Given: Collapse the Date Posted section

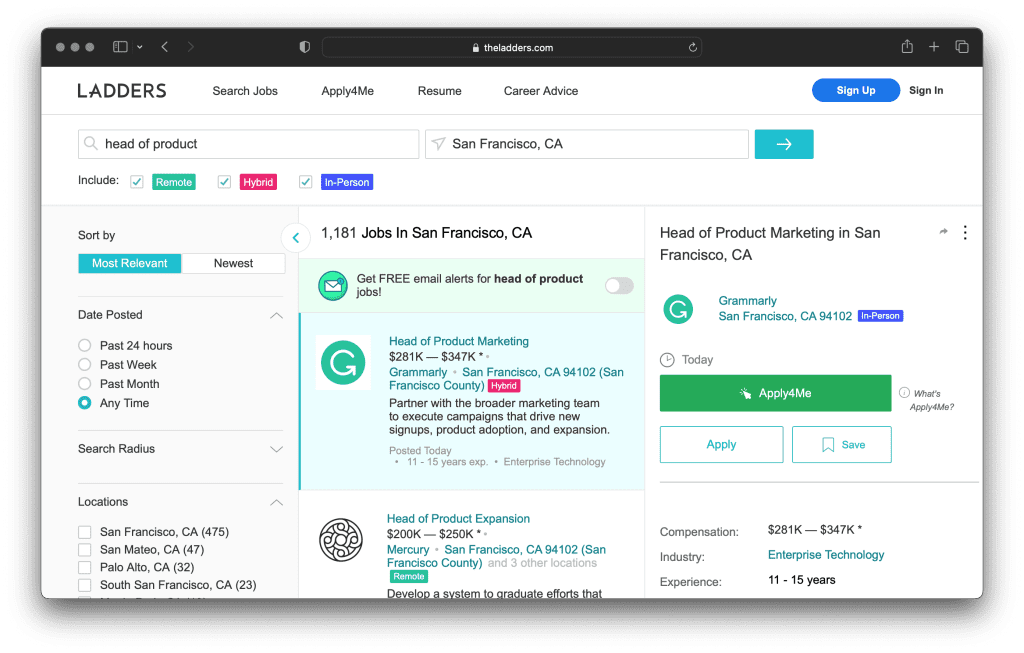Looking at the screenshot, I should (276, 315).
